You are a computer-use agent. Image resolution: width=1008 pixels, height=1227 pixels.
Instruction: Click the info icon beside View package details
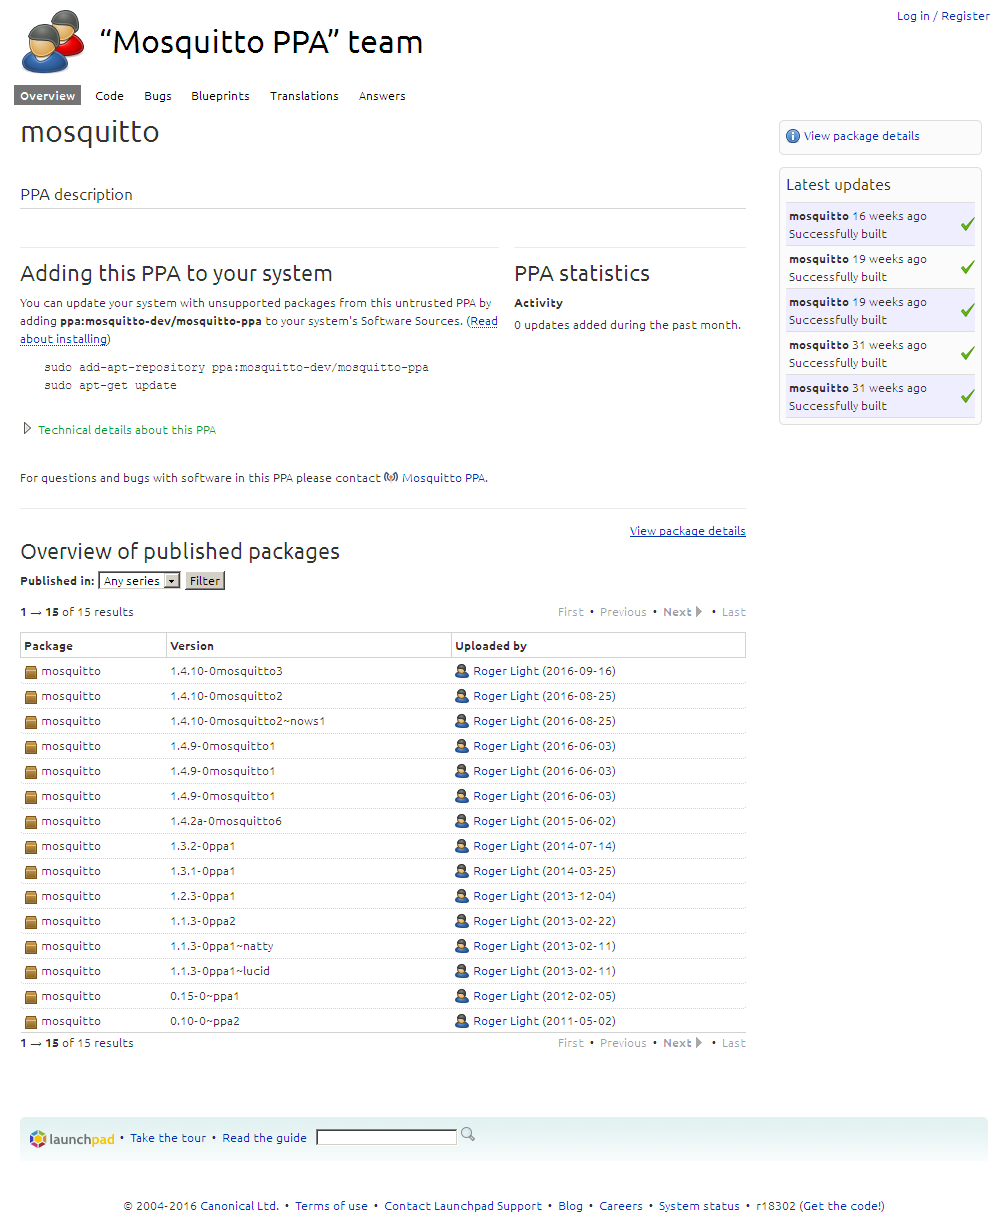click(x=793, y=136)
